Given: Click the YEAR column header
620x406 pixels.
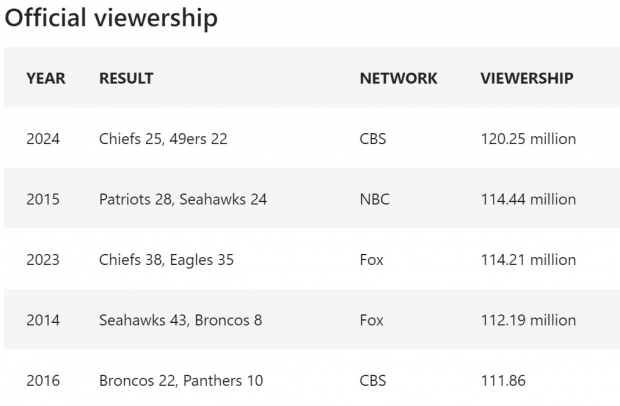Looking at the screenshot, I should point(46,78).
